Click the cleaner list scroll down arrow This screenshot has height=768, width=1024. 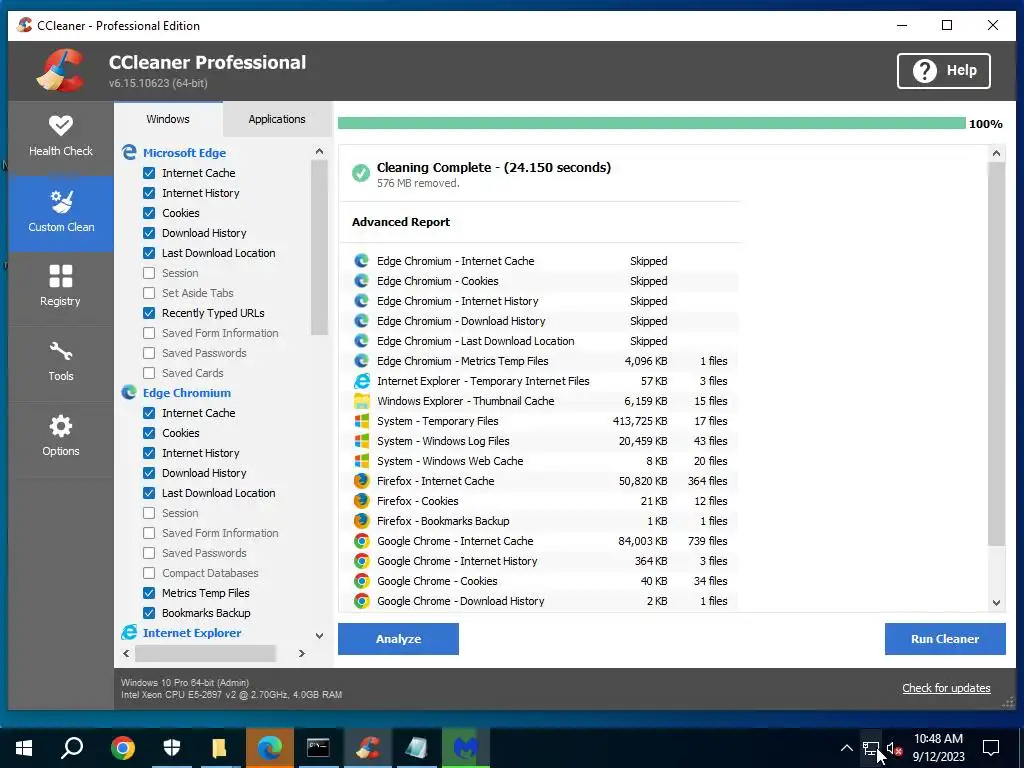[x=319, y=635]
